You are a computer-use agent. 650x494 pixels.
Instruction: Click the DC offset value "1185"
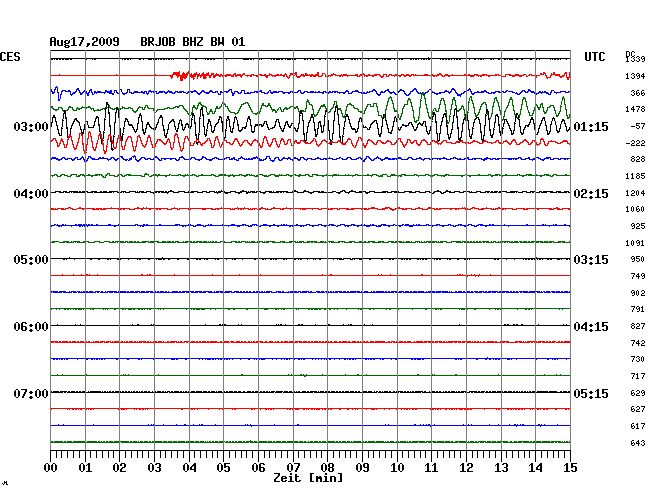point(635,177)
